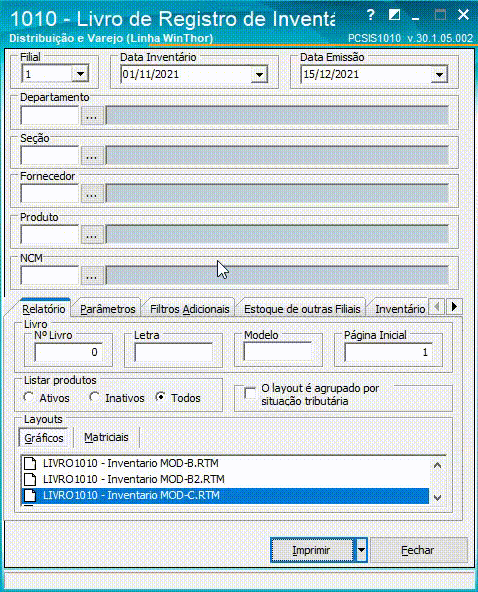The image size is (478, 592).
Task: Open Seção lookup ellipsis button
Action: [92, 155]
